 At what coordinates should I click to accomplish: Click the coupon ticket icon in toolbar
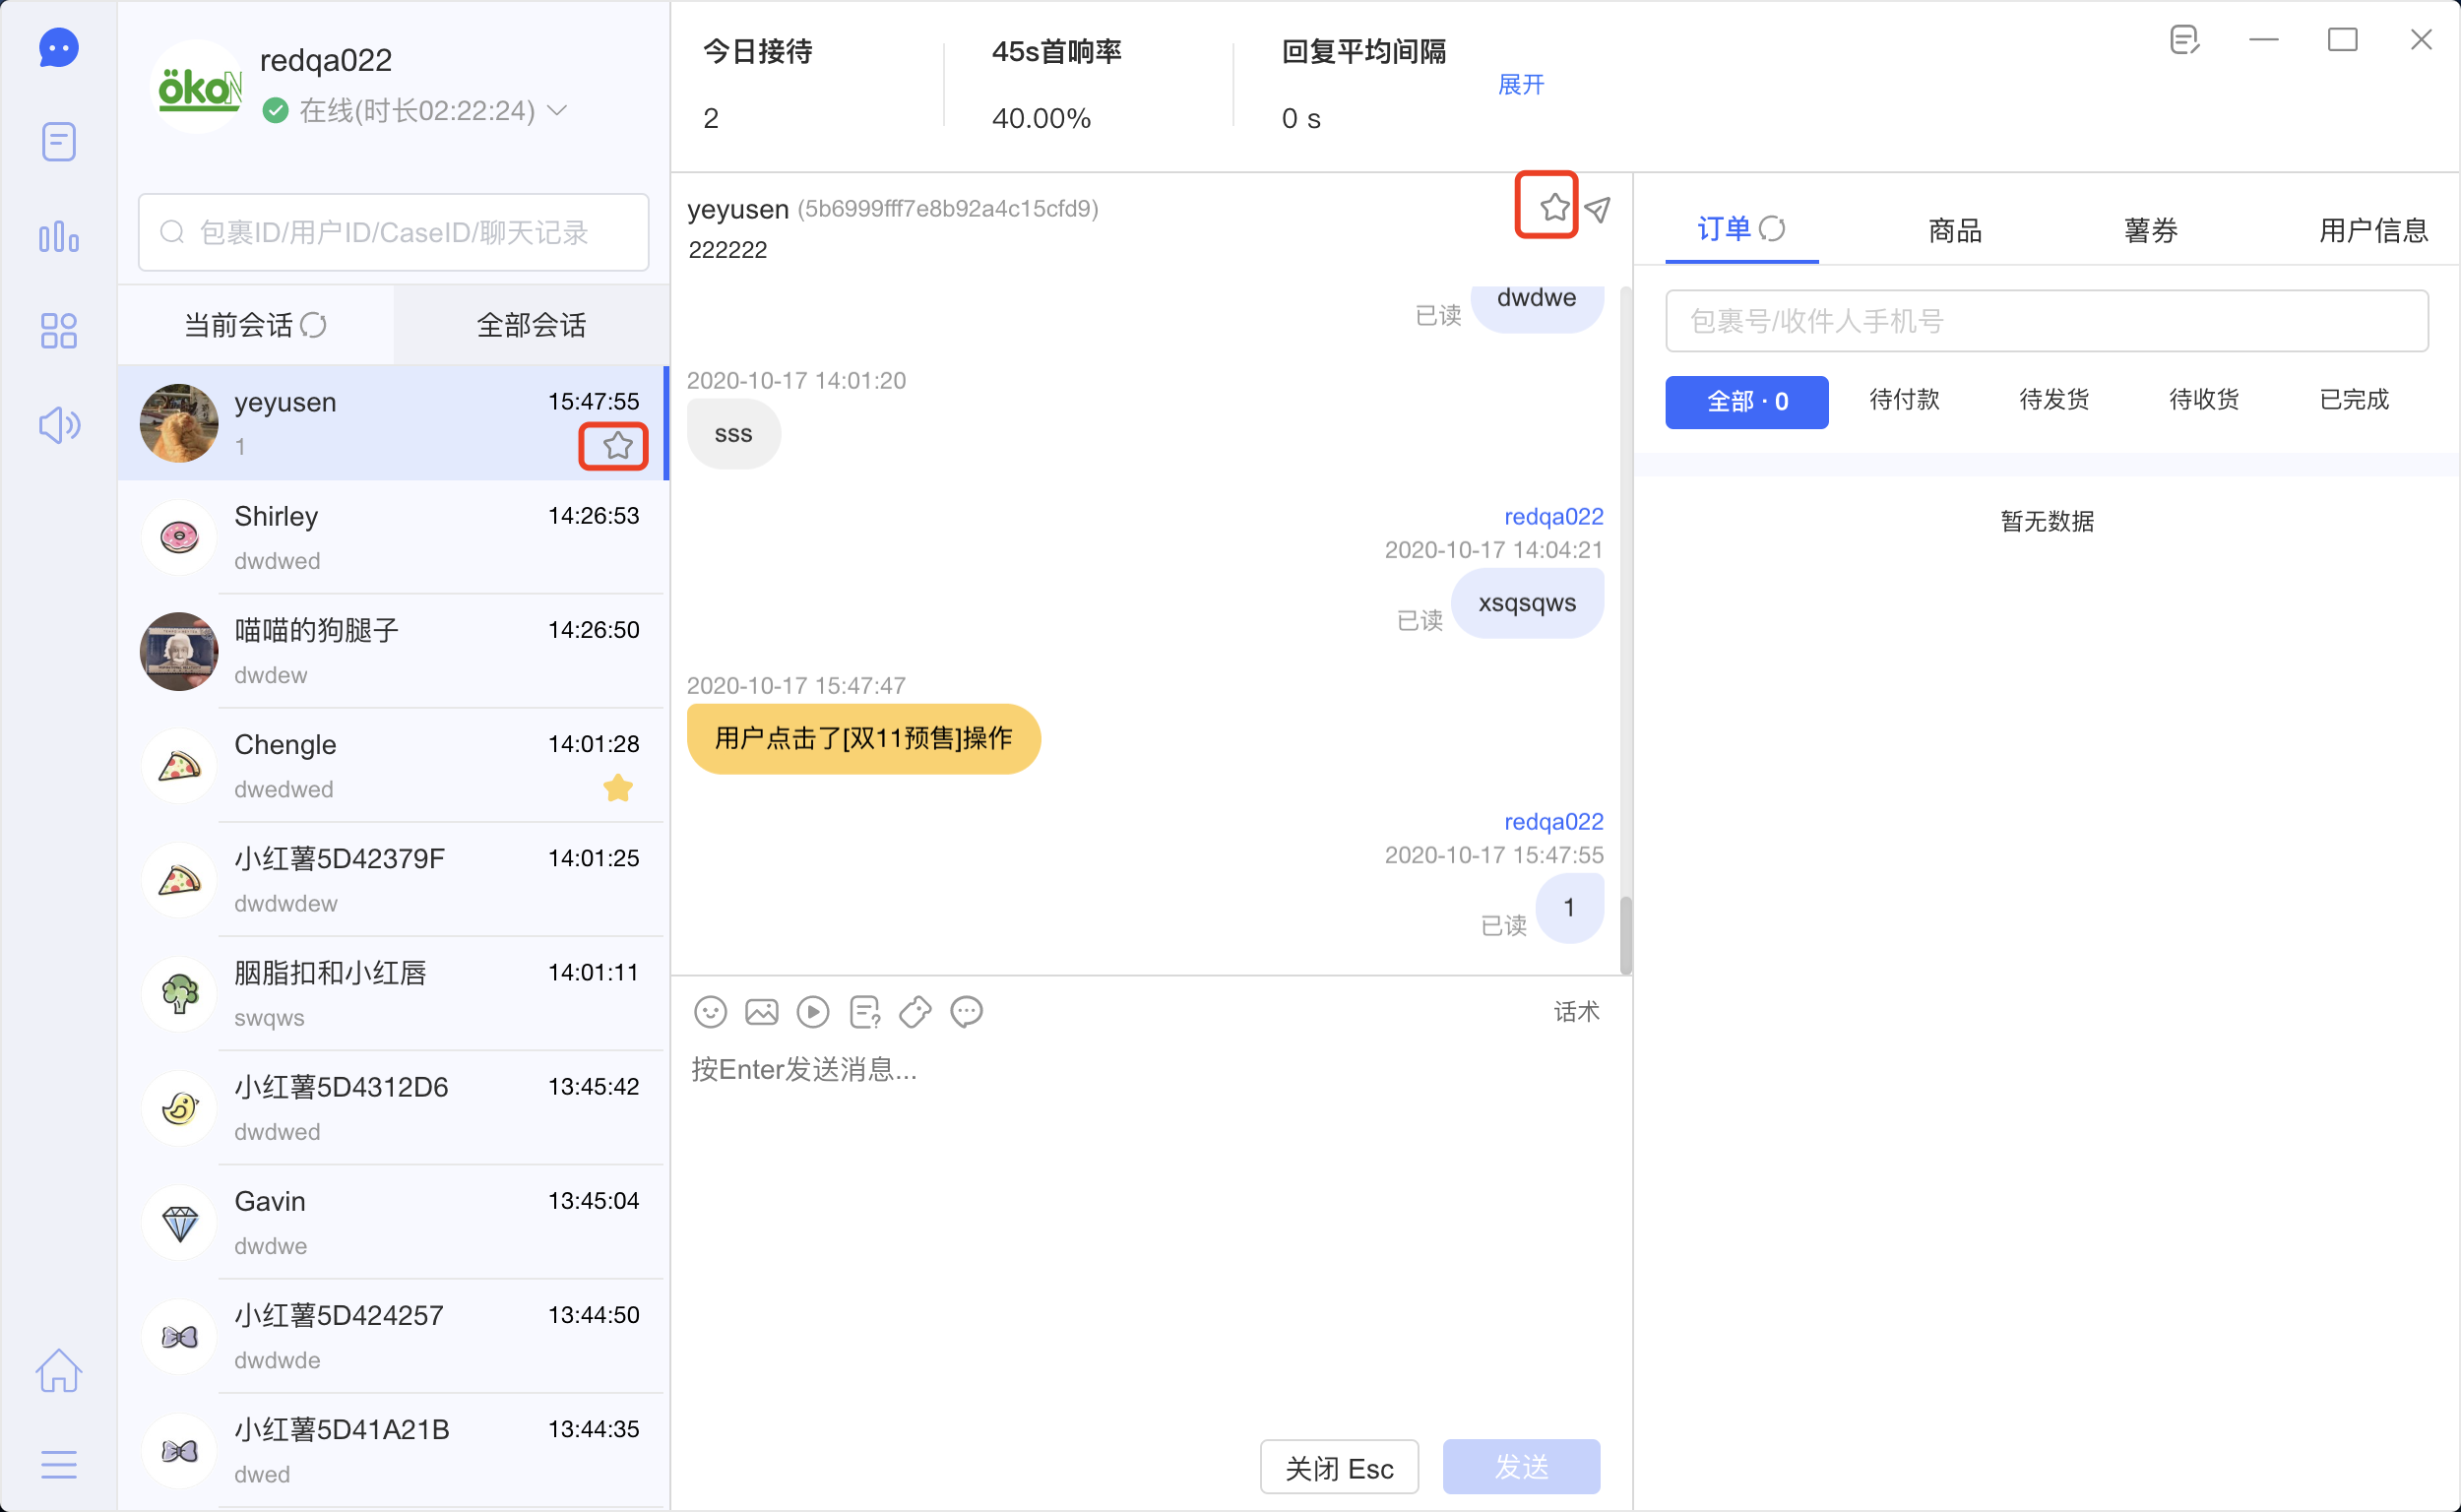[x=915, y=1012]
